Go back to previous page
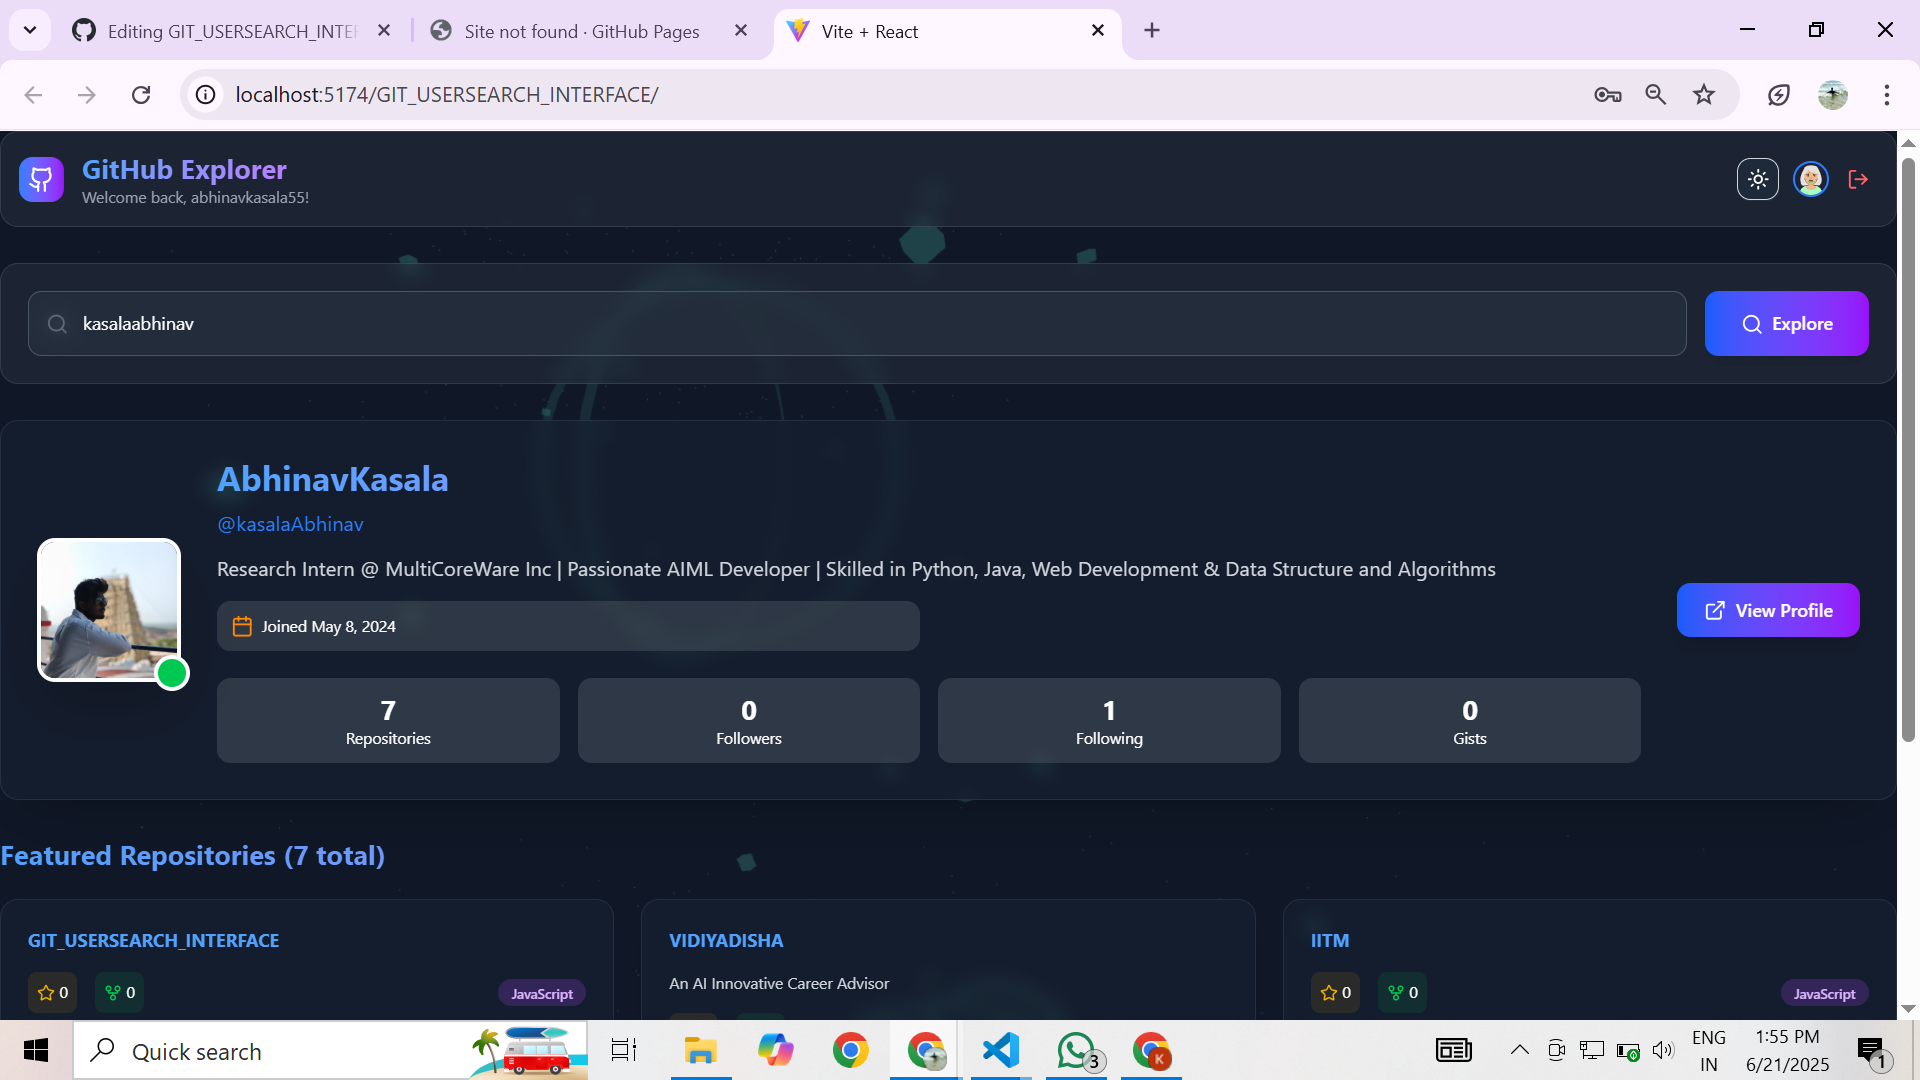 tap(33, 95)
